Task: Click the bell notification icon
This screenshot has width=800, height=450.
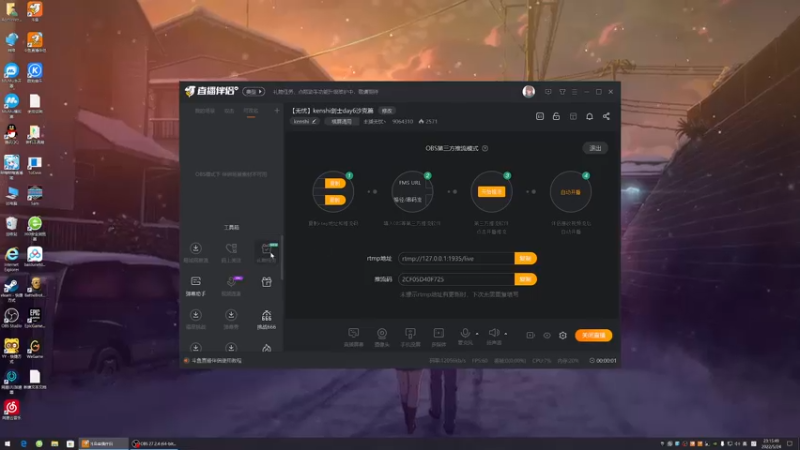Action: point(589,116)
